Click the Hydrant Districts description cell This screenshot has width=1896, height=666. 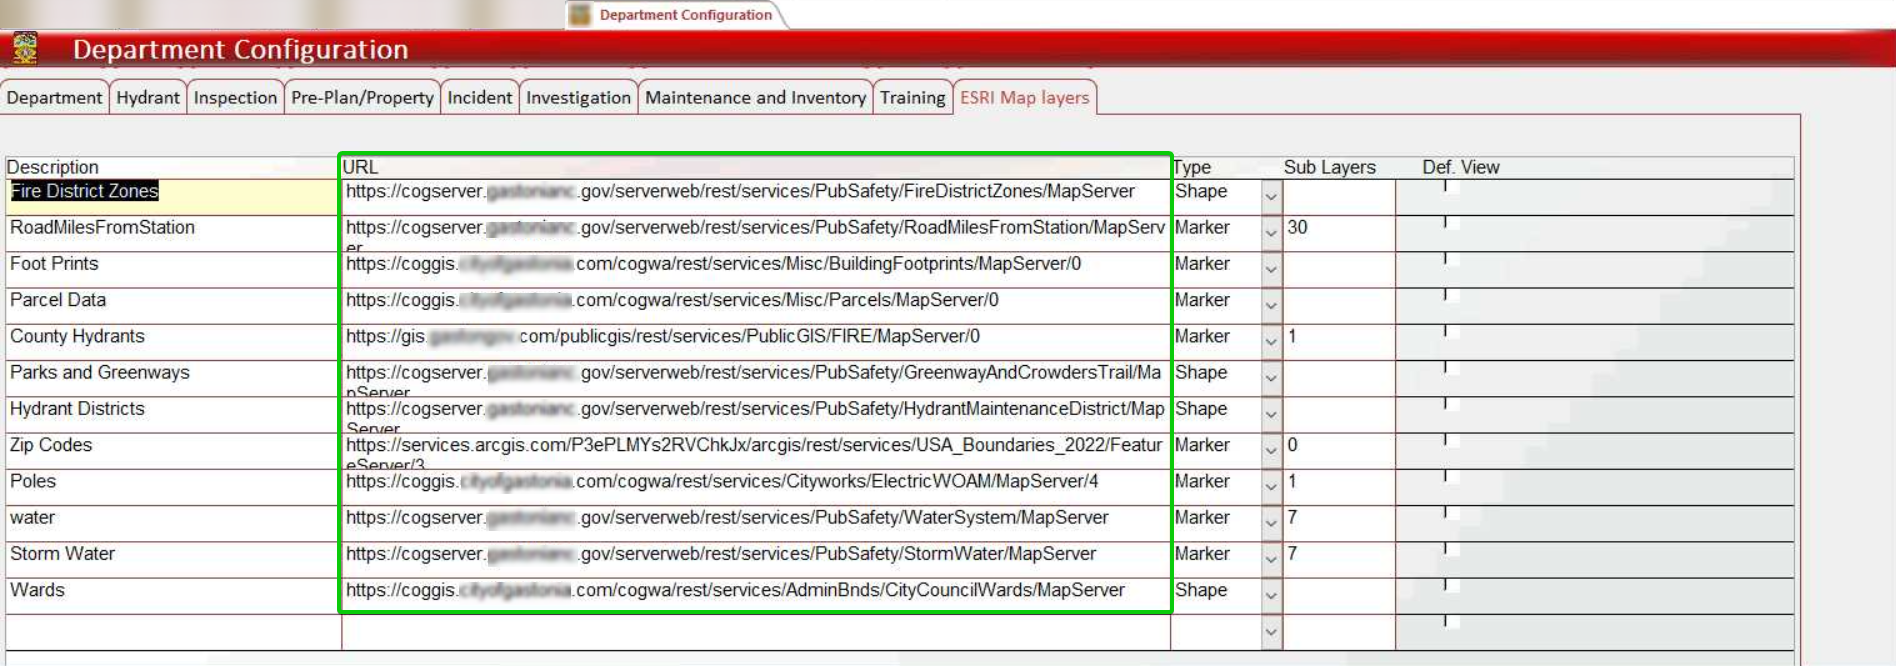click(x=173, y=414)
